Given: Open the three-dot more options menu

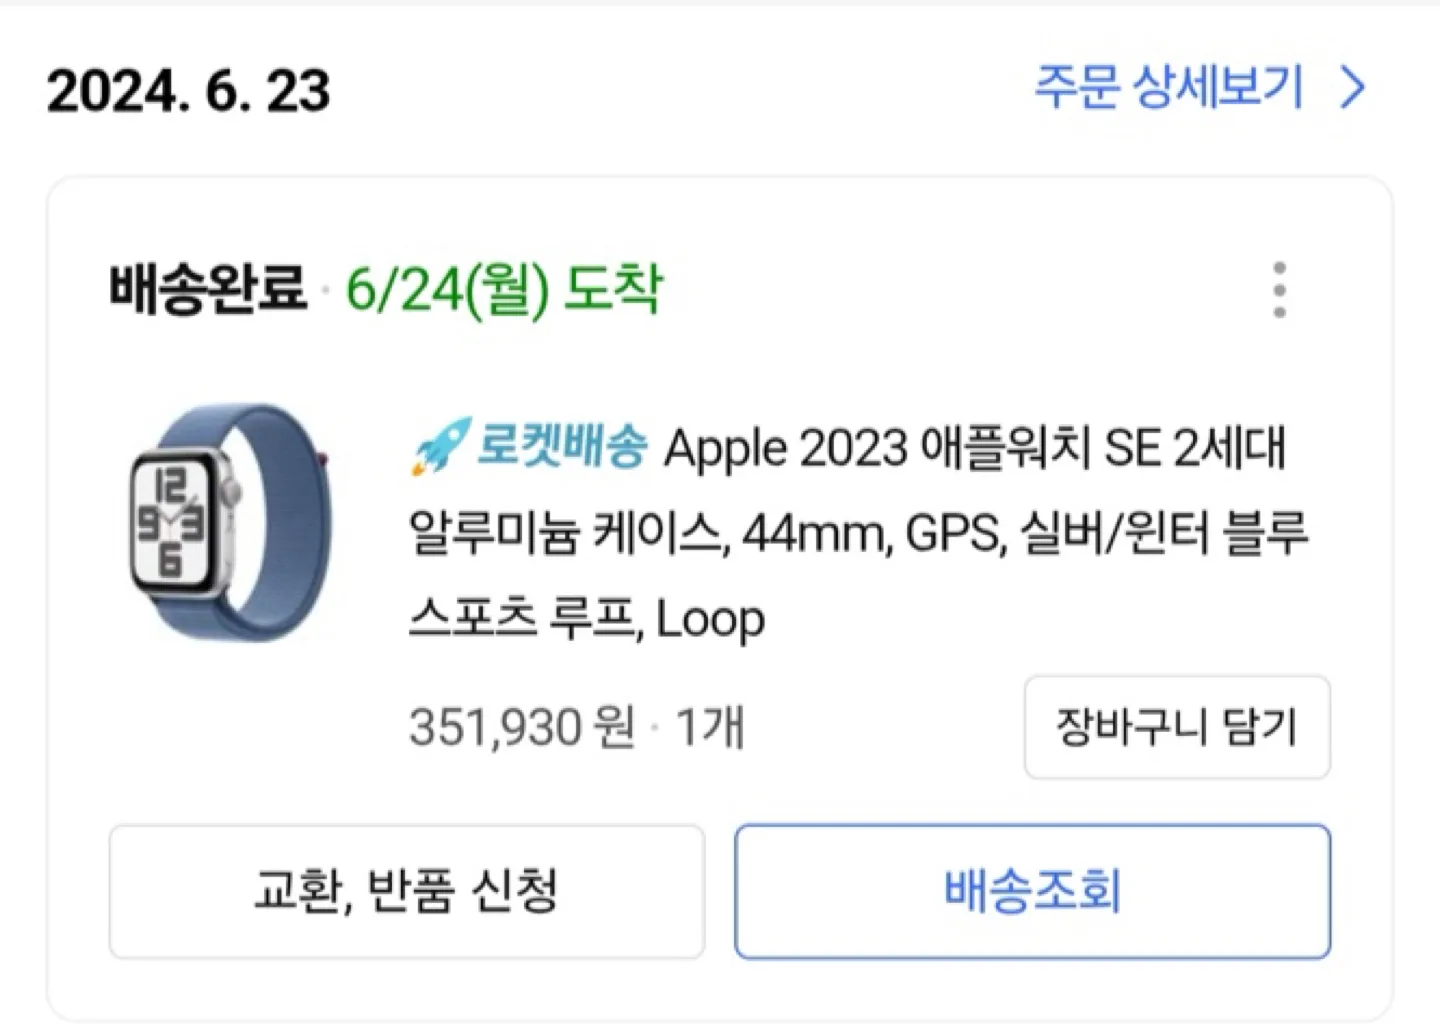Looking at the screenshot, I should tap(1279, 290).
